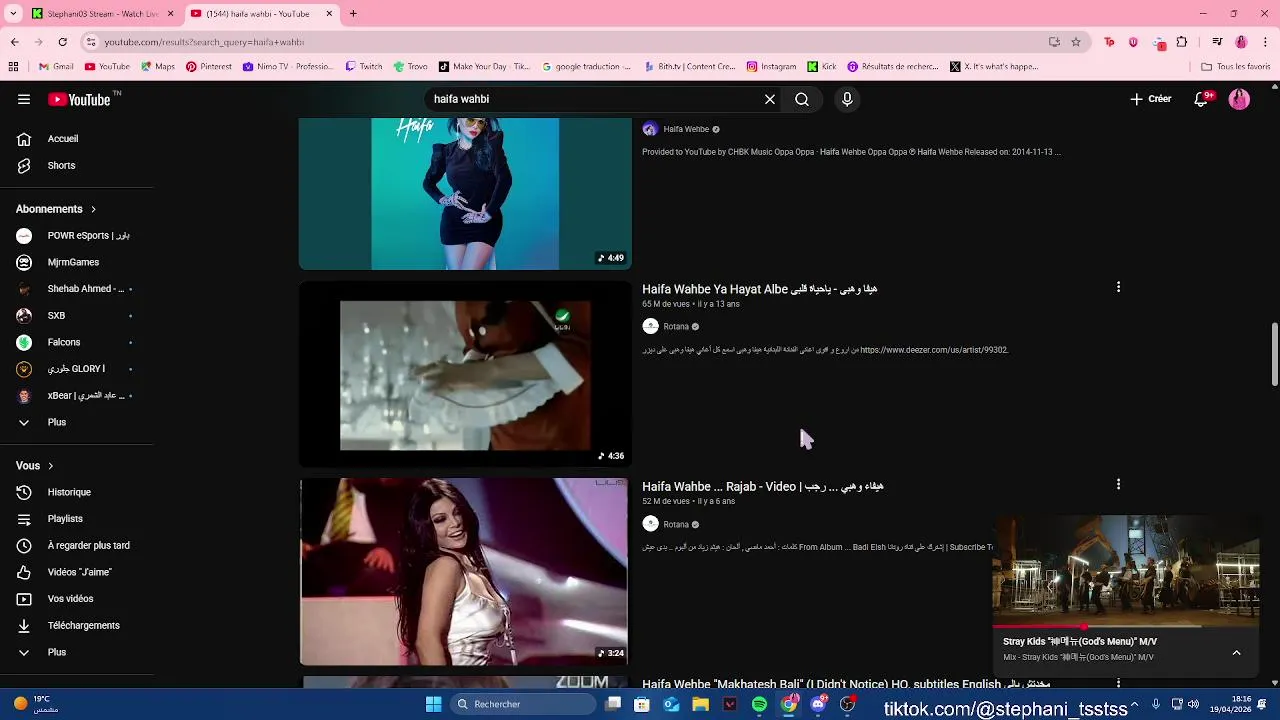This screenshot has height=720, width=1280.
Task: Open the Instagram bookmark
Action: point(771,67)
